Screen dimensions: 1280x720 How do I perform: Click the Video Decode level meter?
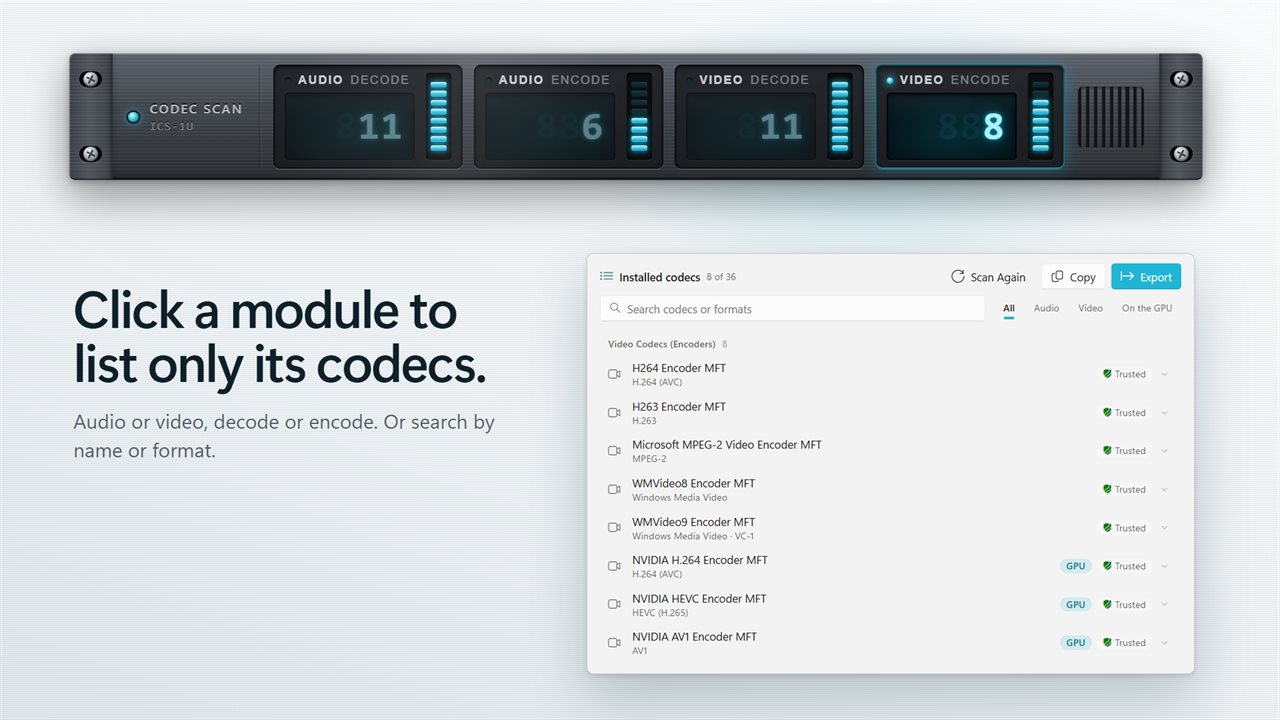tap(839, 116)
